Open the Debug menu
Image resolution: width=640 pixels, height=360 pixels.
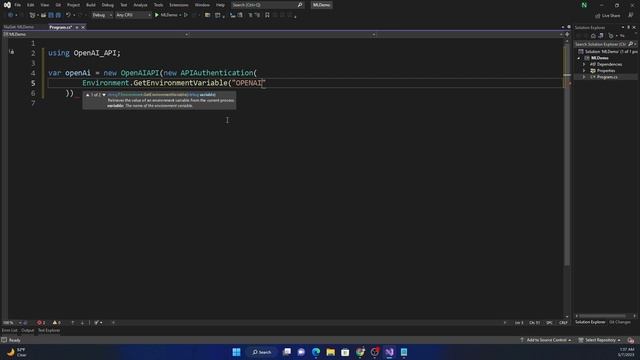tap(108, 5)
